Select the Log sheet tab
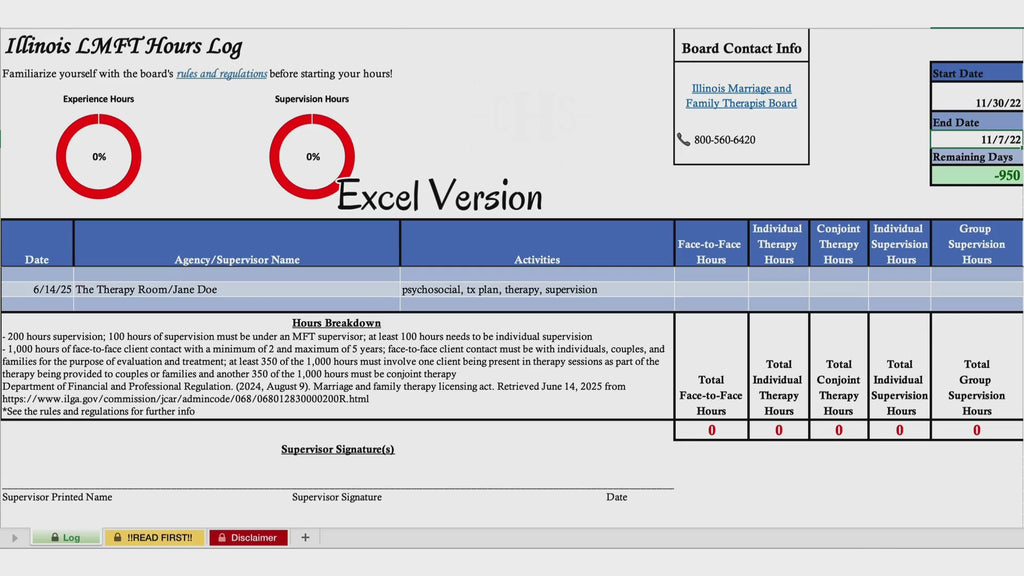Viewport: 1024px width, 576px height. pos(66,537)
